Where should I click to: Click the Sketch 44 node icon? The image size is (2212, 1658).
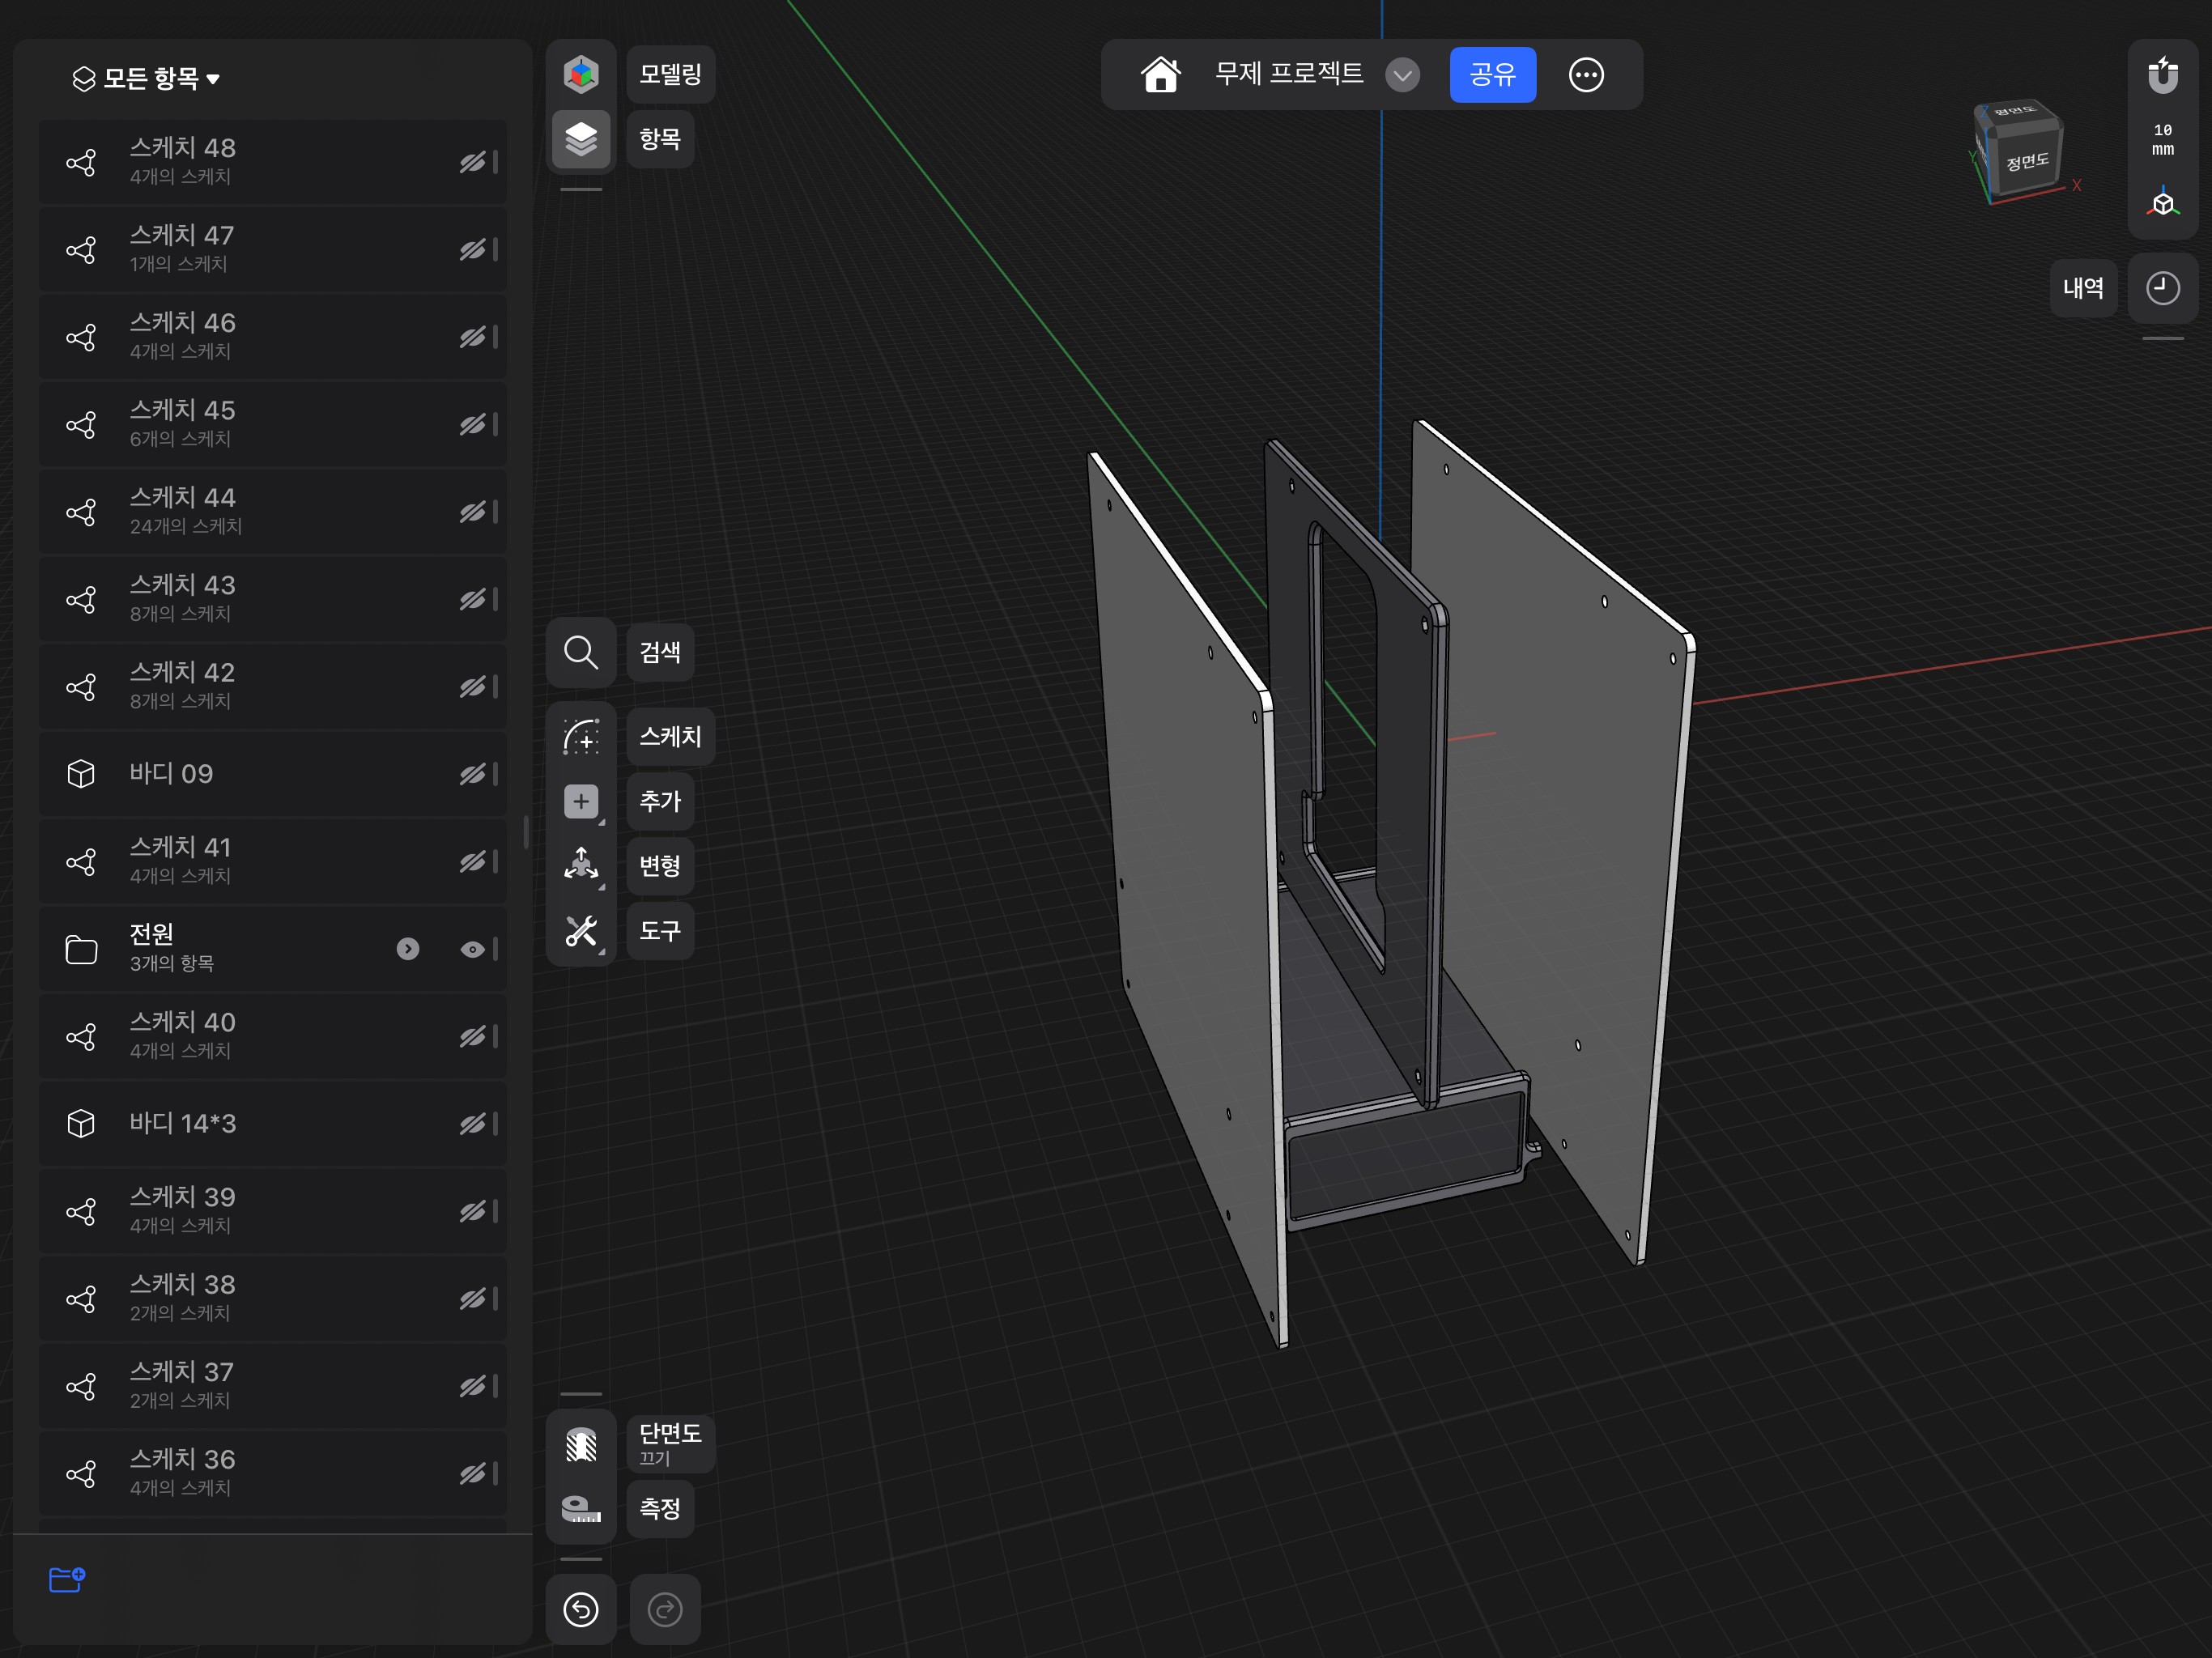[x=81, y=512]
